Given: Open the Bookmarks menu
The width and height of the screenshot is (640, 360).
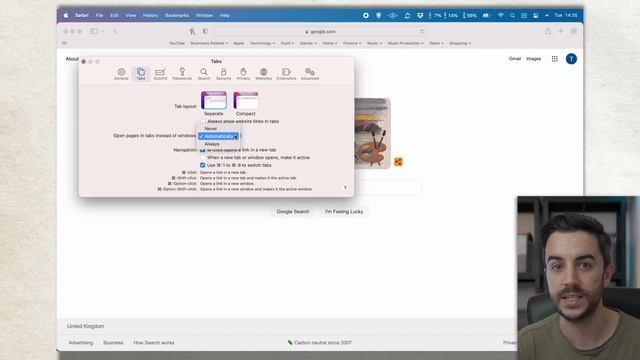Looking at the screenshot, I should pos(177,16).
